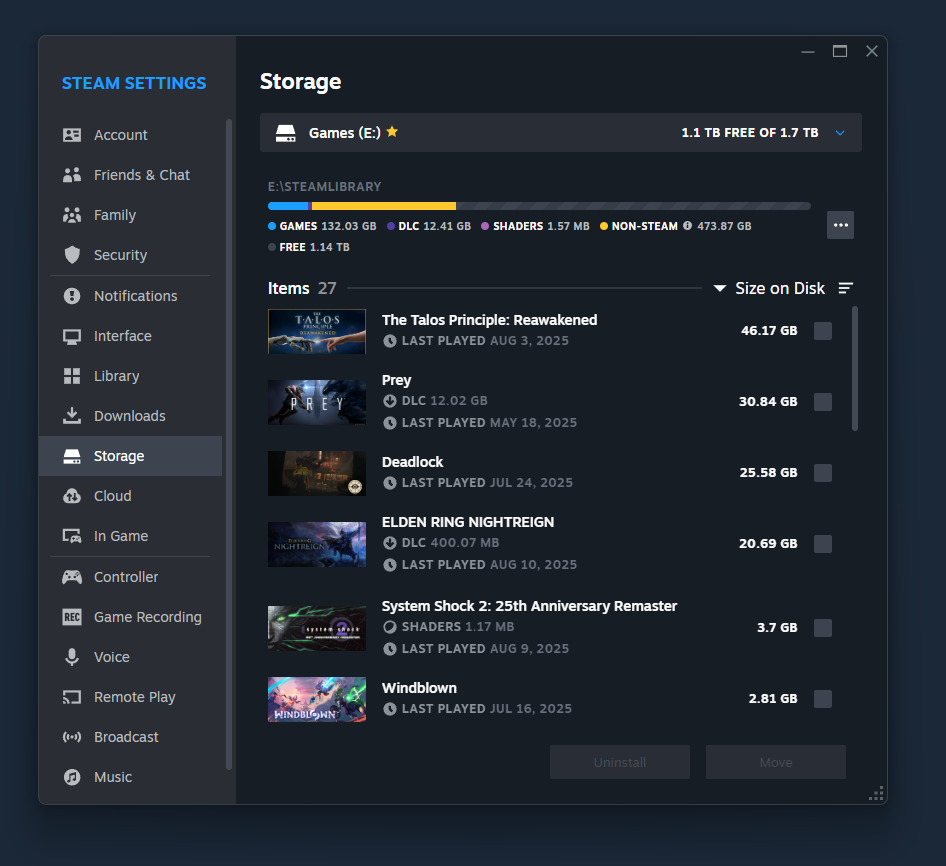
Task: Click the ELDEN RING NIGHTREIGN thumbnail
Action: pyautogui.click(x=317, y=544)
